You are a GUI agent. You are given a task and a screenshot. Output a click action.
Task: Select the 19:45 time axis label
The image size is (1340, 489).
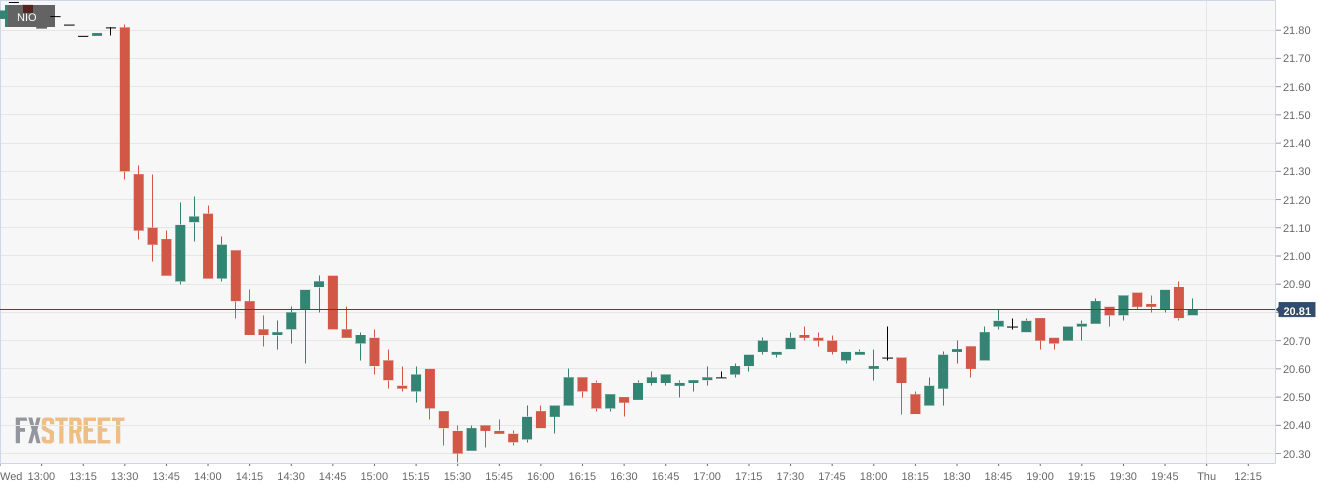[1164, 476]
